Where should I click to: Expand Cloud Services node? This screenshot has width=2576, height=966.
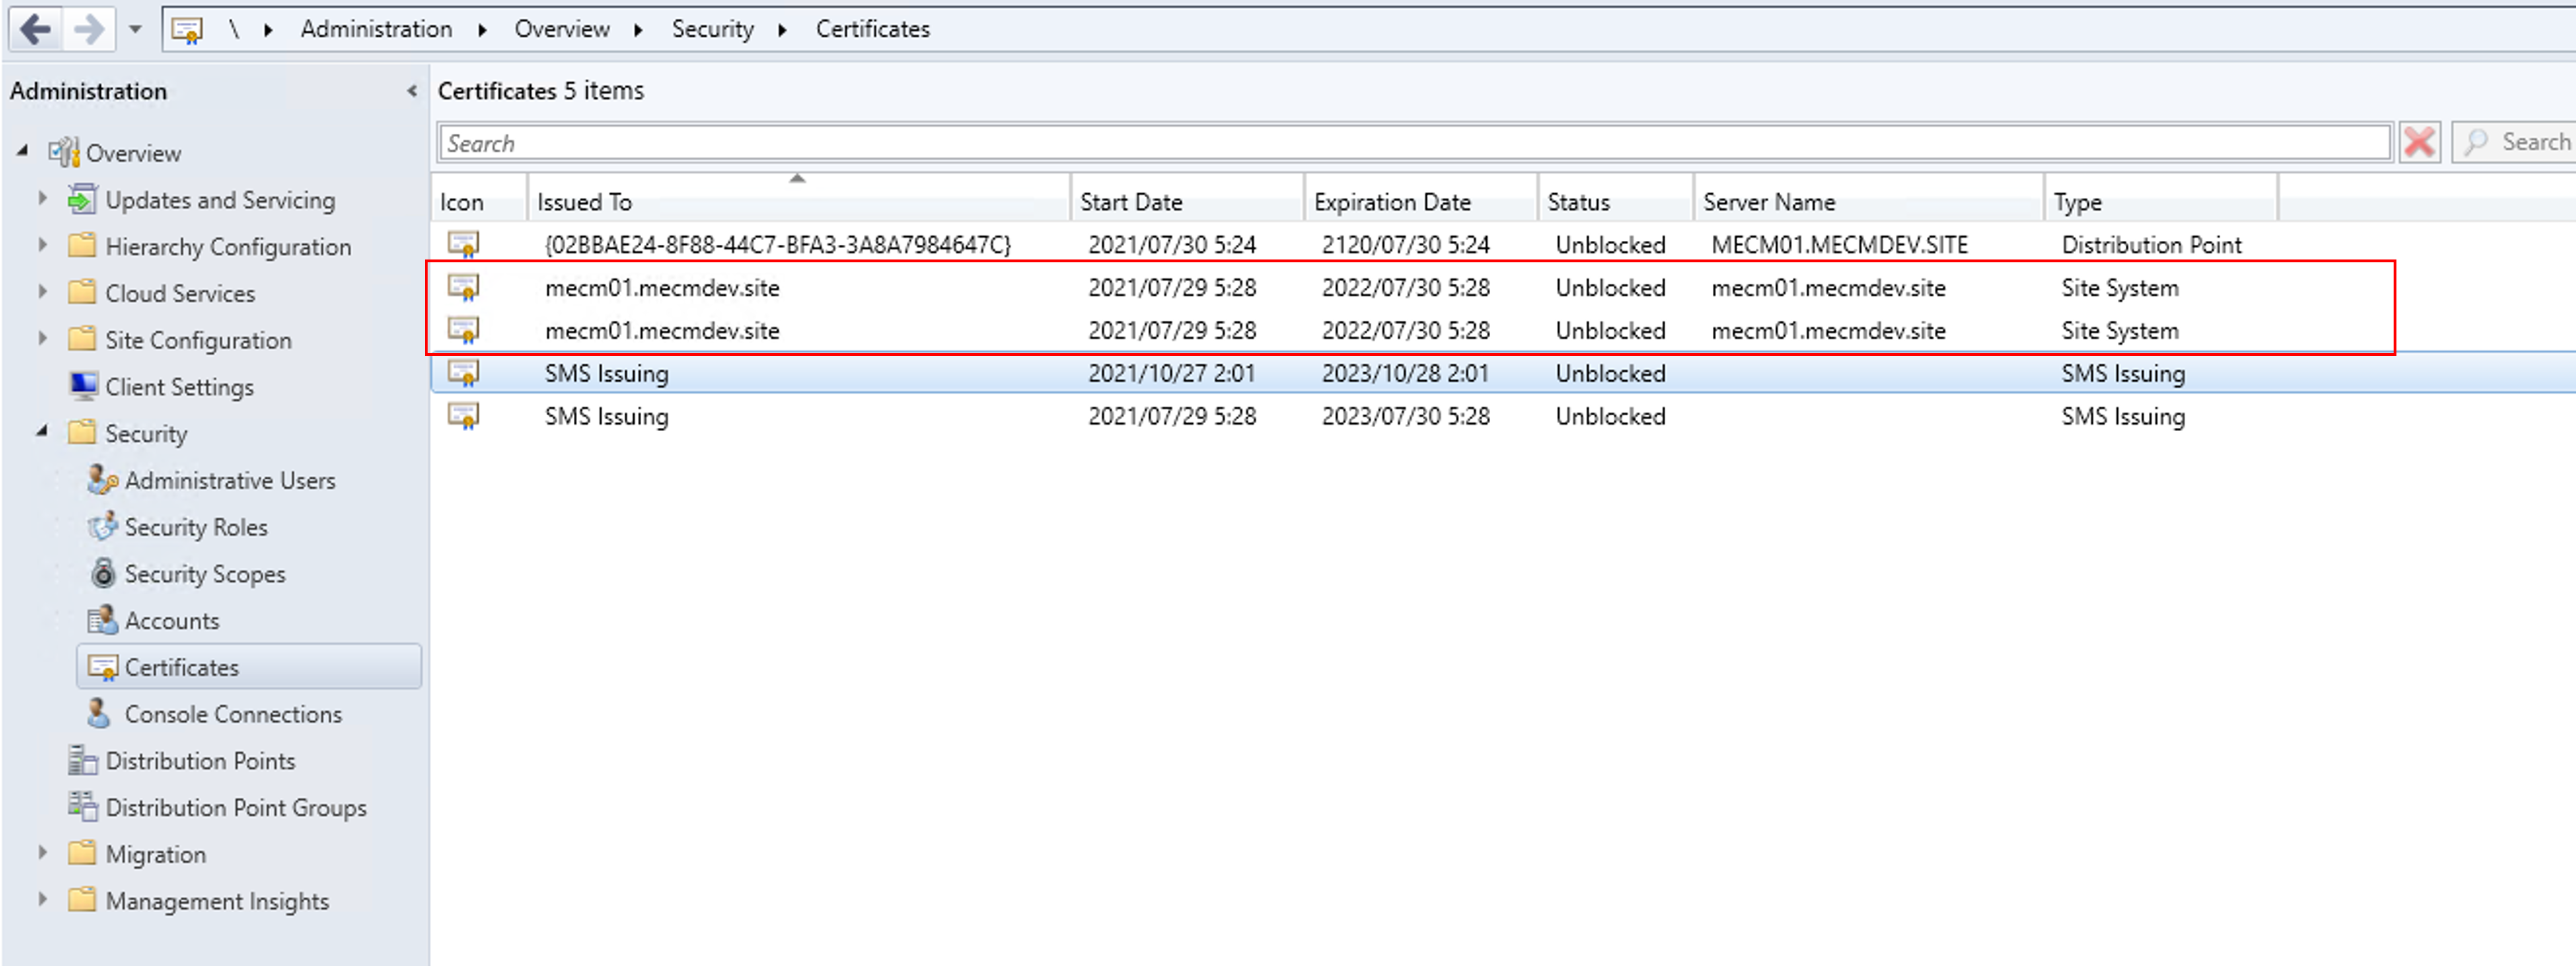[x=42, y=292]
